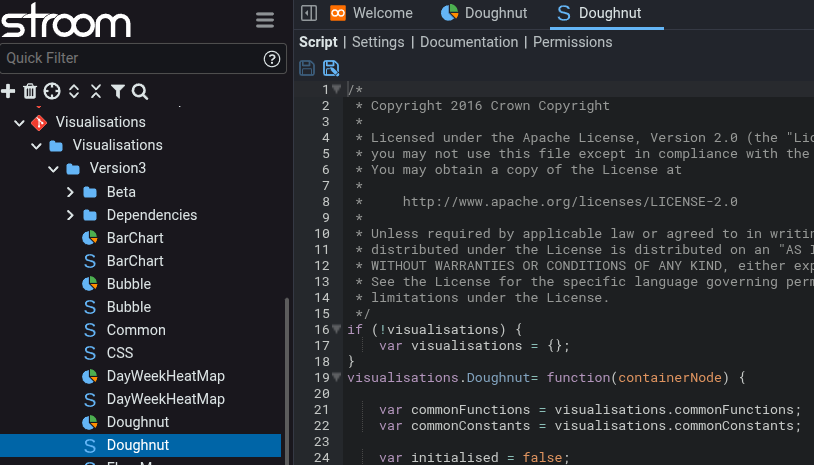Click the explorer tree vertical scrollbar
The height and width of the screenshot is (465, 814).
[x=287, y=379]
